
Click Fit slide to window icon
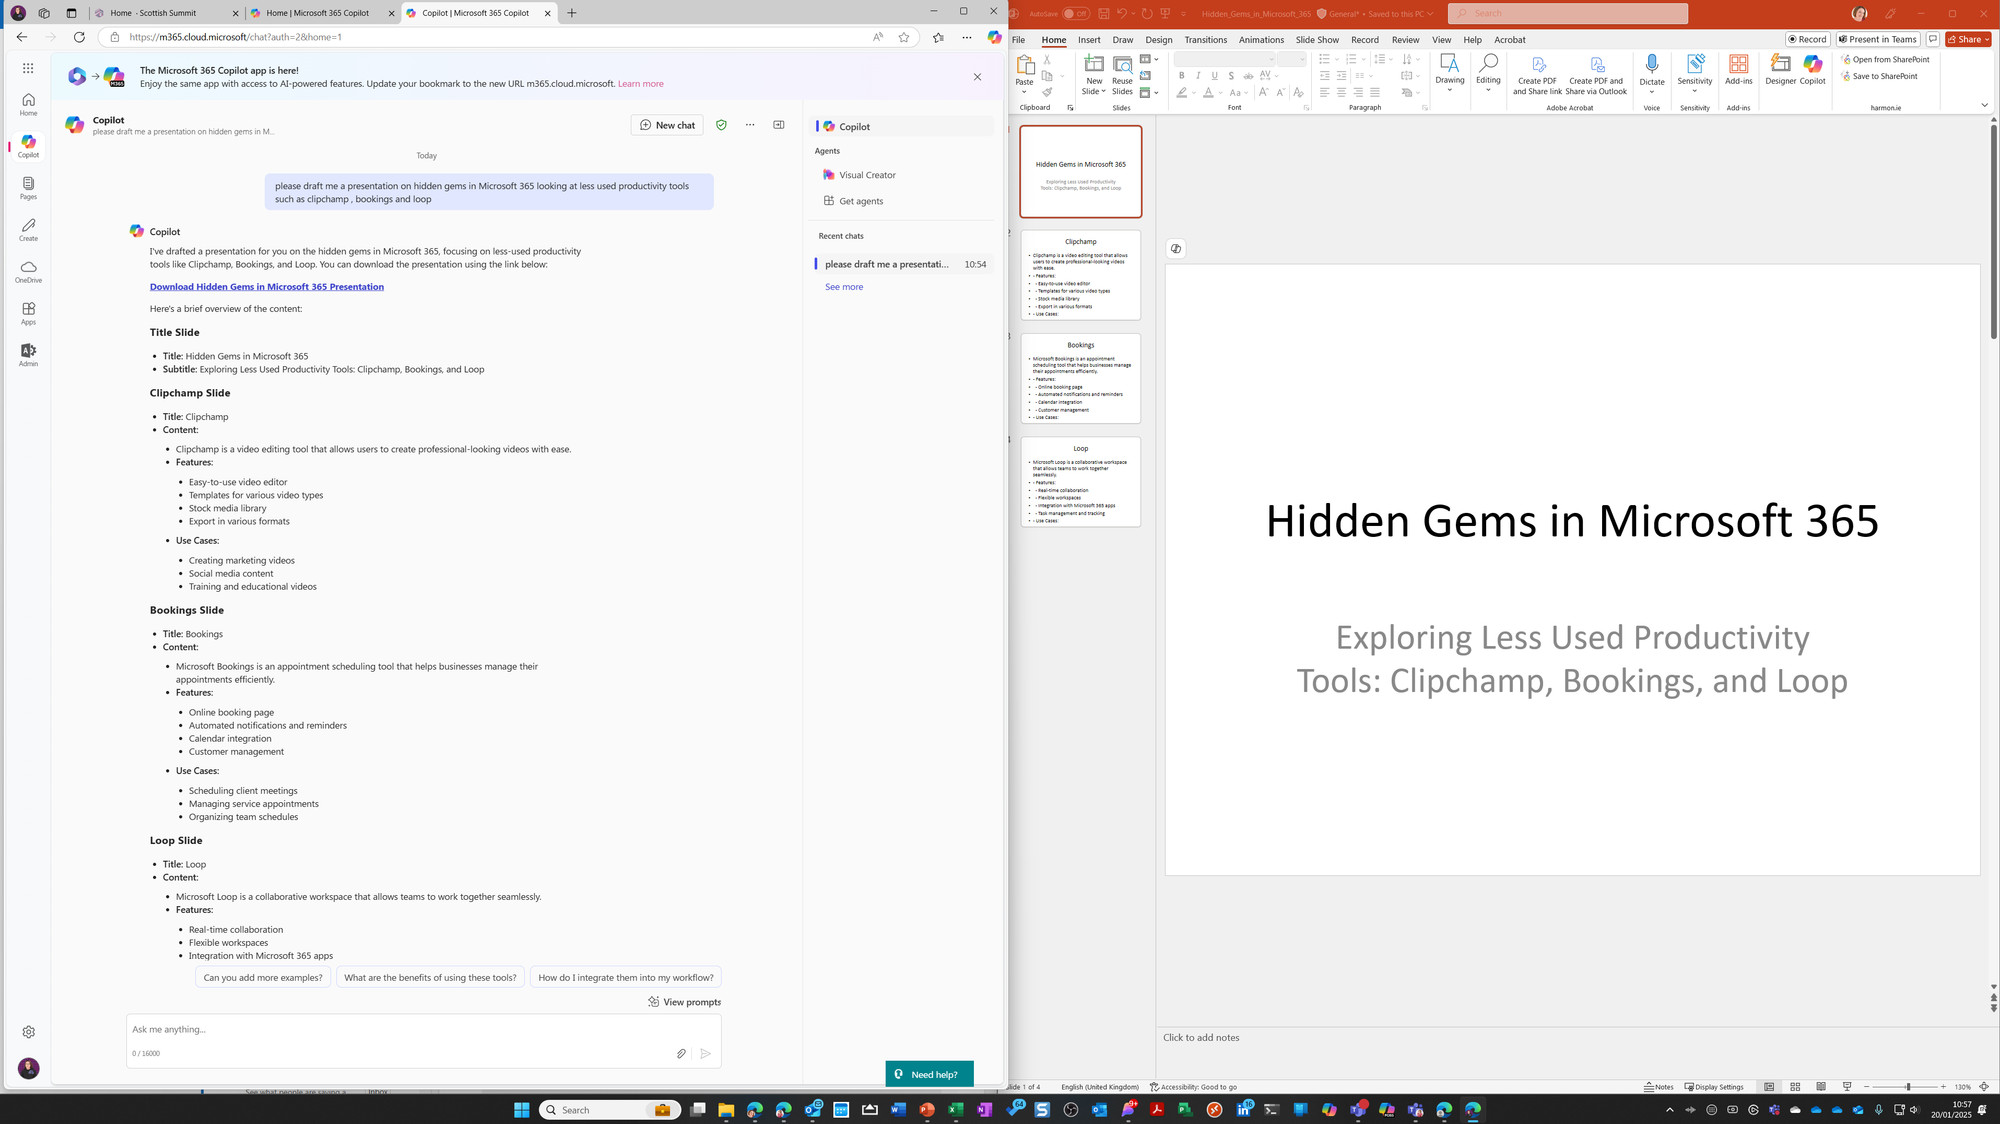pos(1984,1087)
